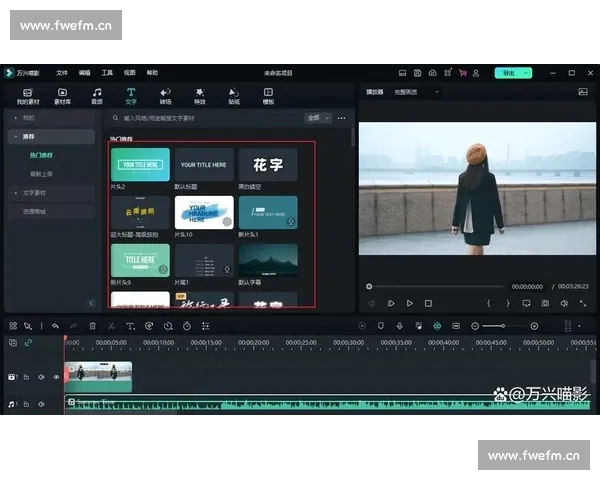600x480 pixels.
Task: Select the 花字 title template thumbnail
Action: pyautogui.click(x=267, y=164)
